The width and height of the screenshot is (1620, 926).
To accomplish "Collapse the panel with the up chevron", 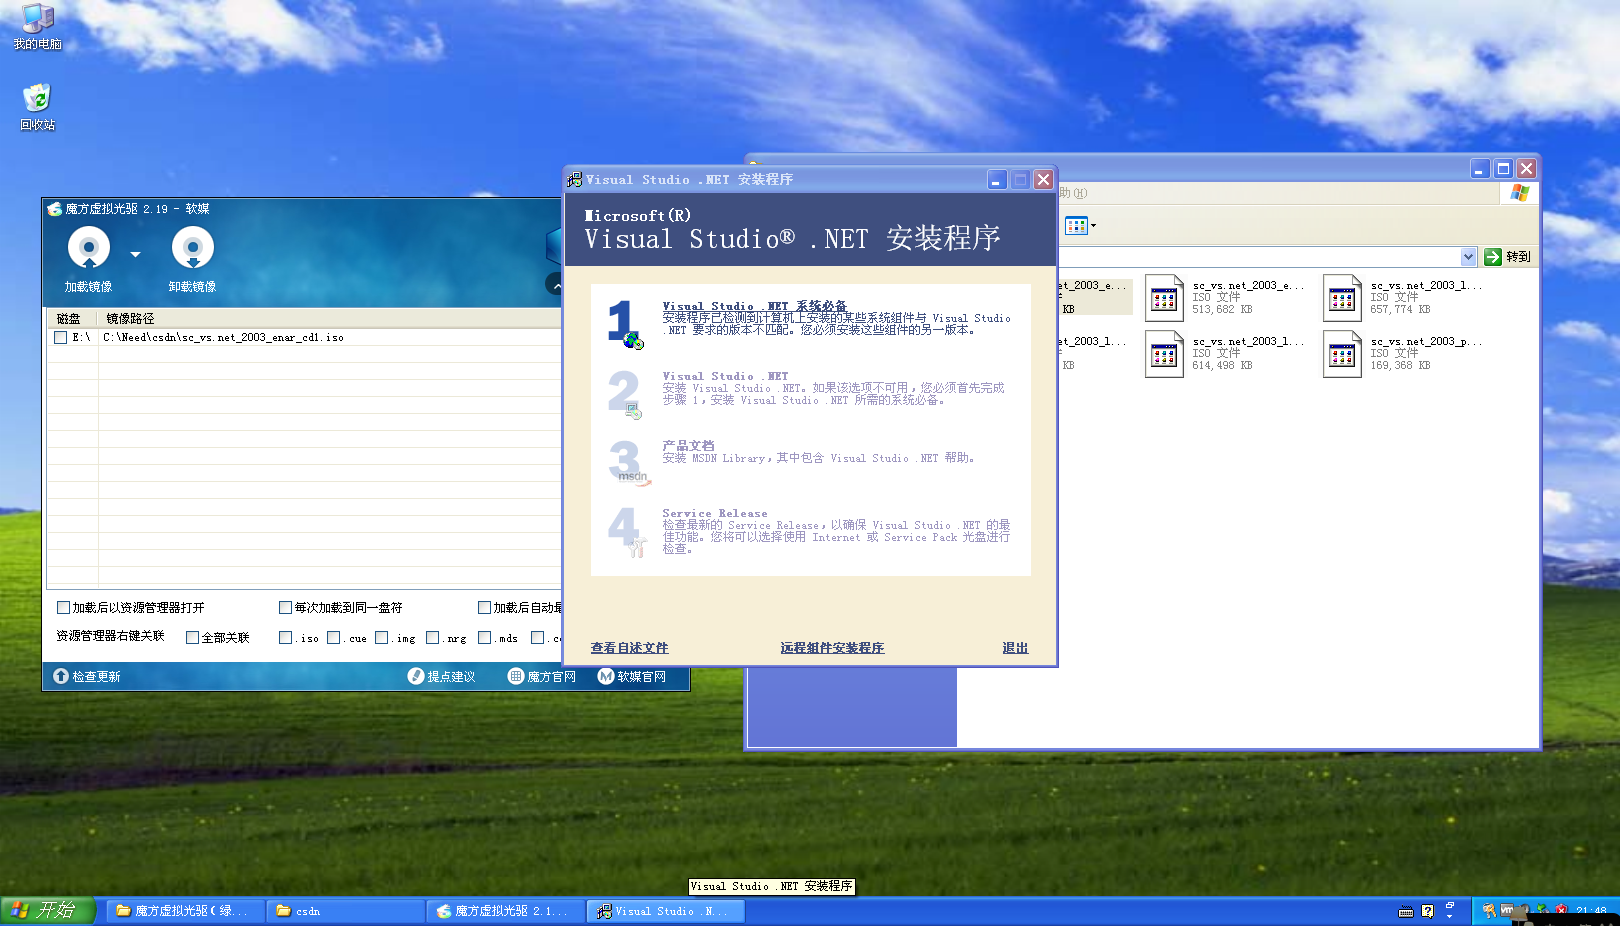I will [x=556, y=284].
